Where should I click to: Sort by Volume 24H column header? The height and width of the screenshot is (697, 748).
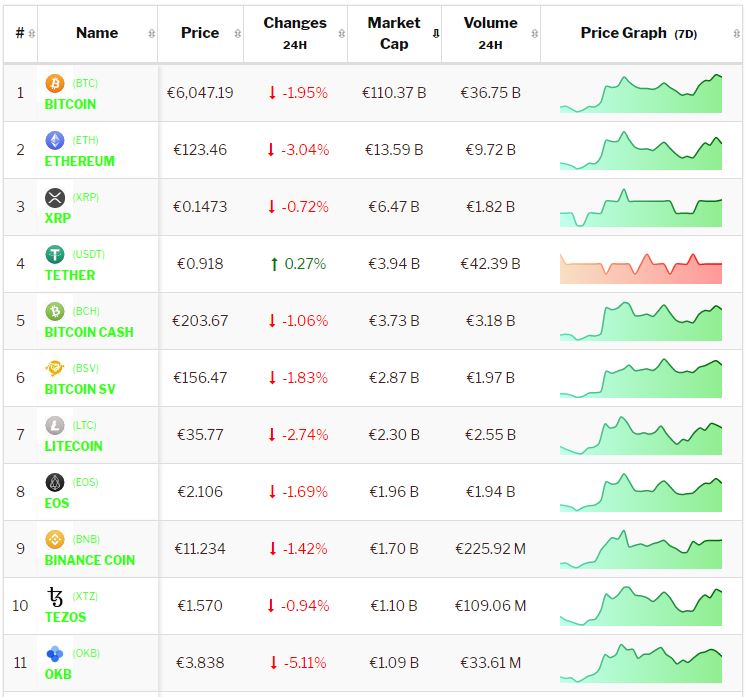[490, 33]
